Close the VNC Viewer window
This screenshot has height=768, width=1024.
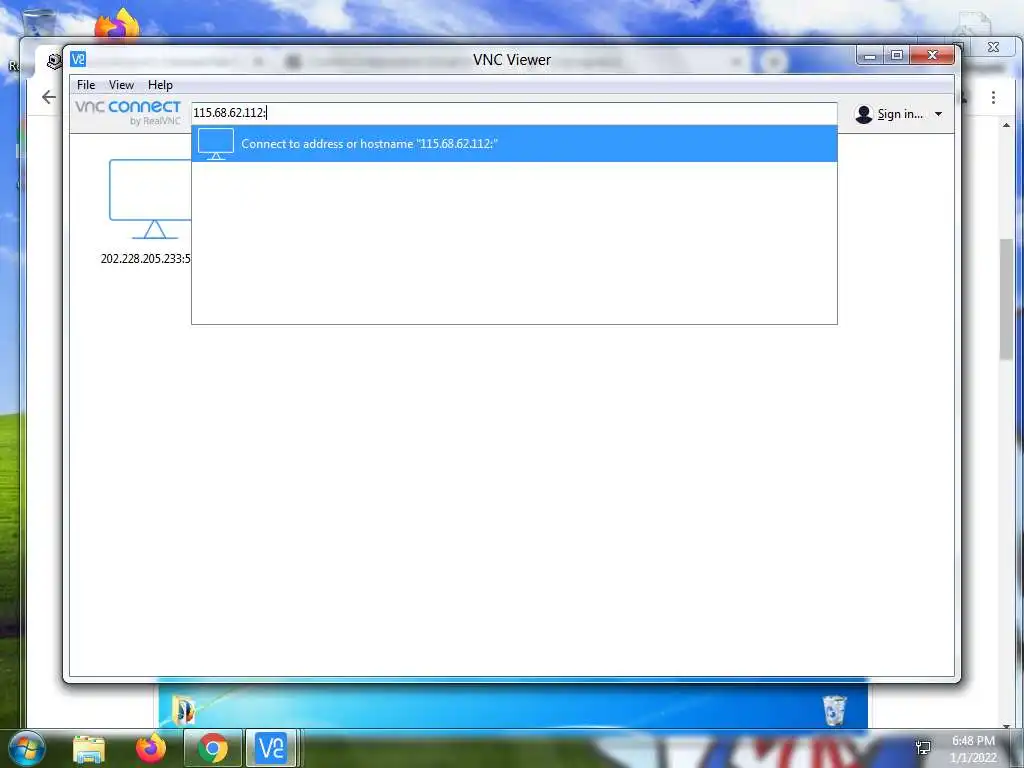click(x=933, y=56)
